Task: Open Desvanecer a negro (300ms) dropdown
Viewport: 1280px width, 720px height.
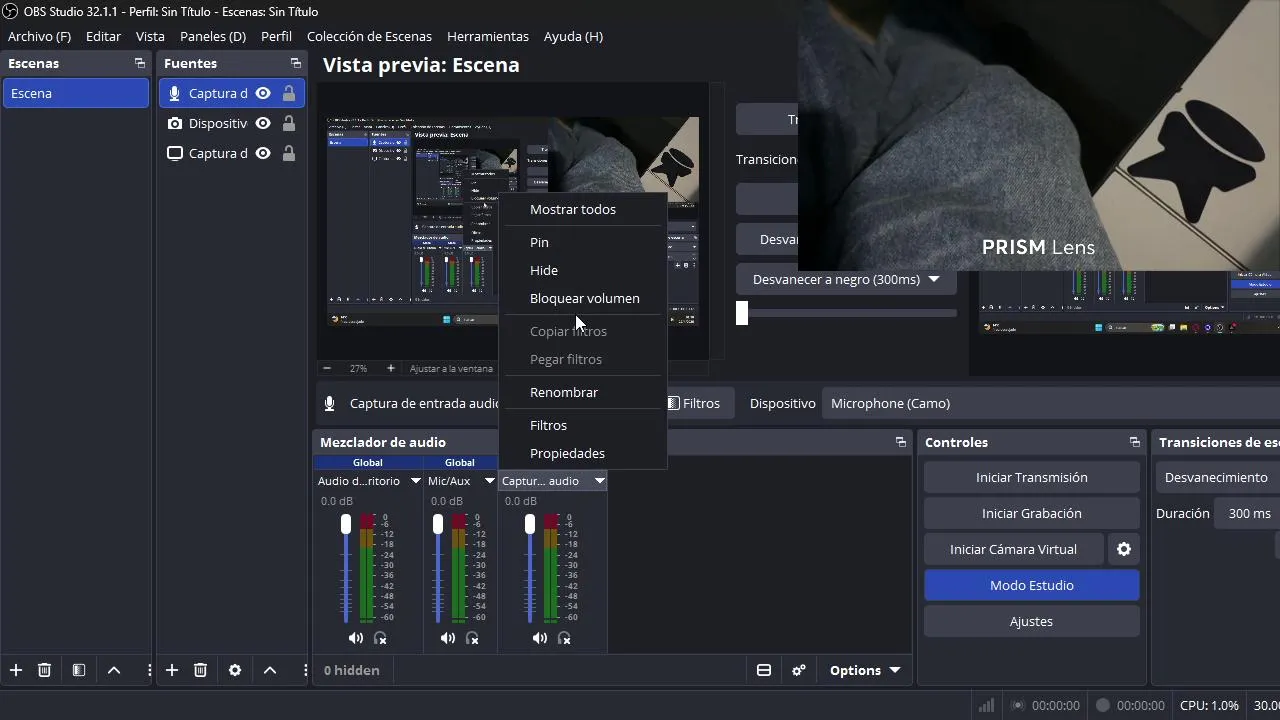Action: (x=846, y=279)
